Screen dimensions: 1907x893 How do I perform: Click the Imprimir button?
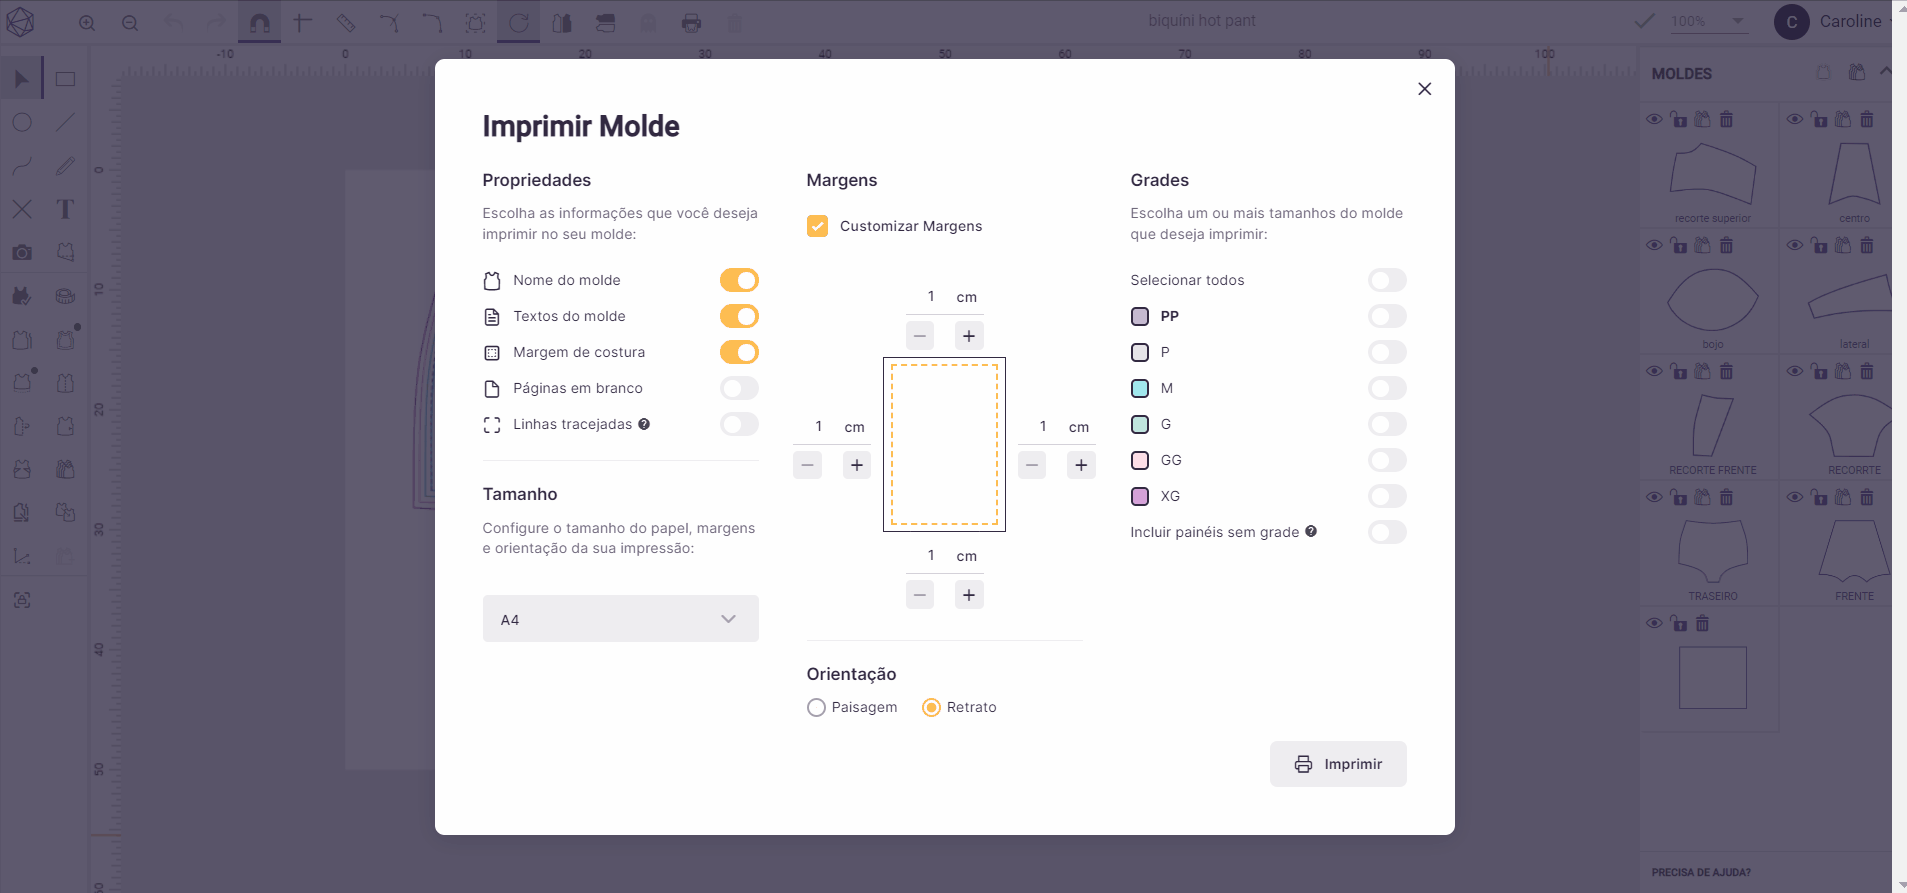(1338, 764)
